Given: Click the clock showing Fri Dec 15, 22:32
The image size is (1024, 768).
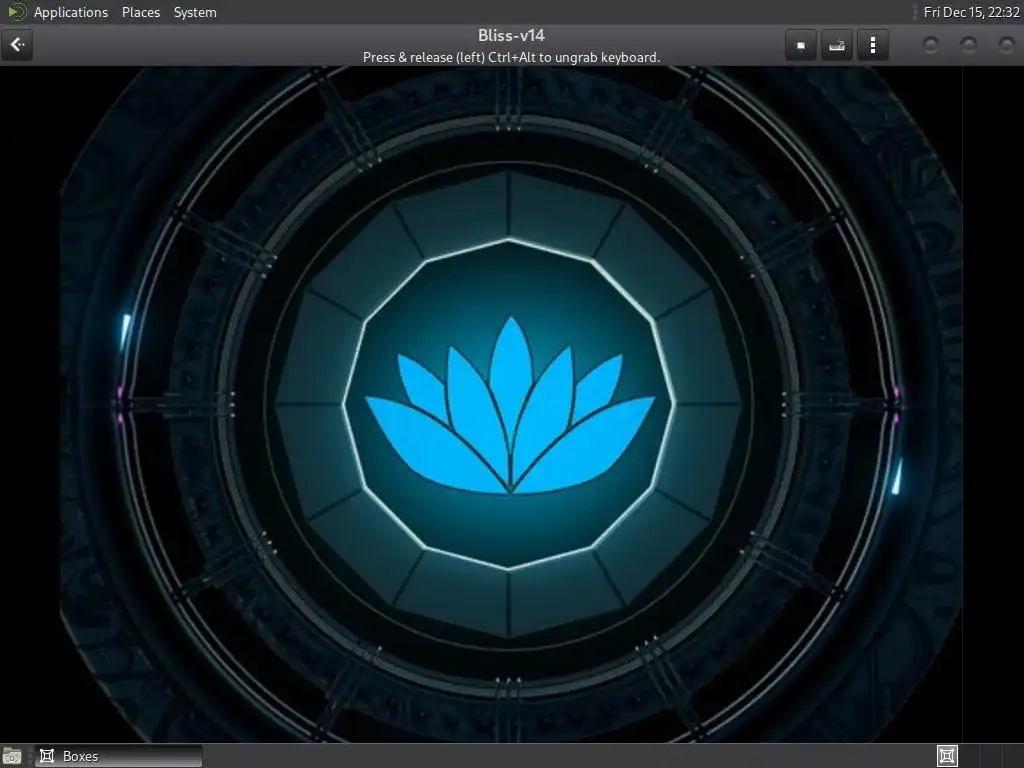Looking at the screenshot, I should pyautogui.click(x=971, y=12).
